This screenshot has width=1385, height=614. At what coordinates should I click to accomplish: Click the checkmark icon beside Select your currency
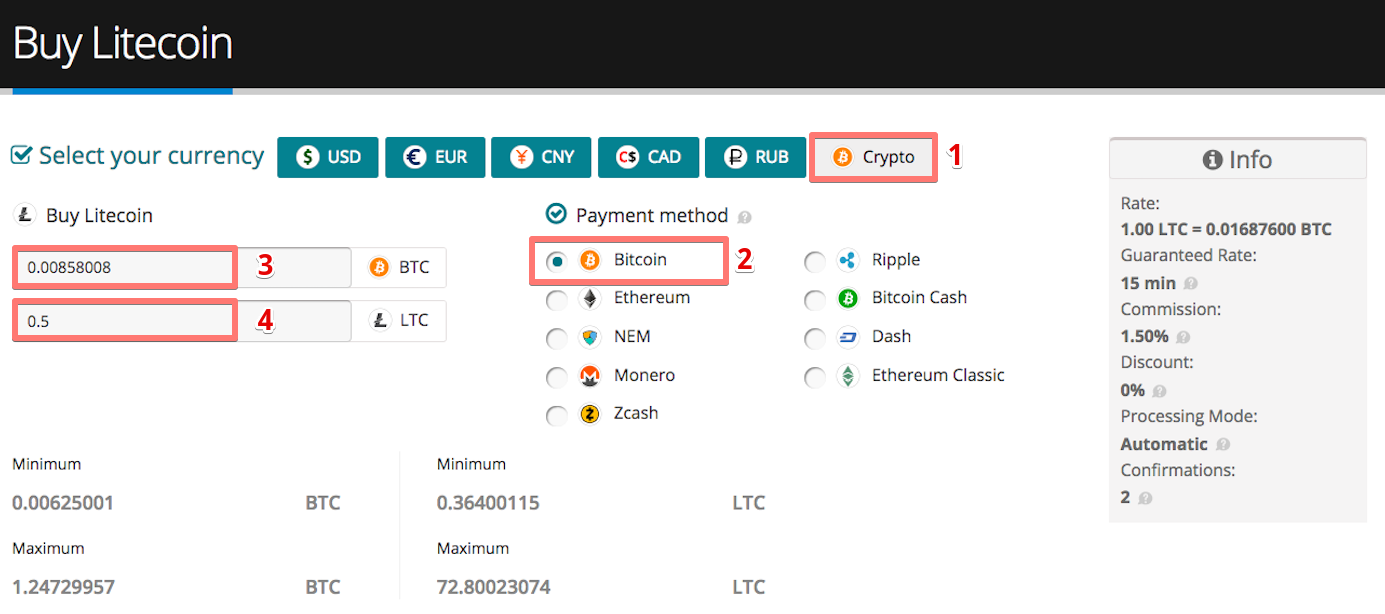pyautogui.click(x=21, y=156)
